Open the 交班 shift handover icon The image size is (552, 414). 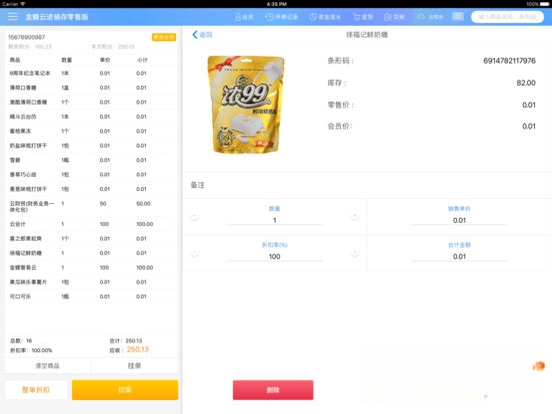pyautogui.click(x=394, y=17)
